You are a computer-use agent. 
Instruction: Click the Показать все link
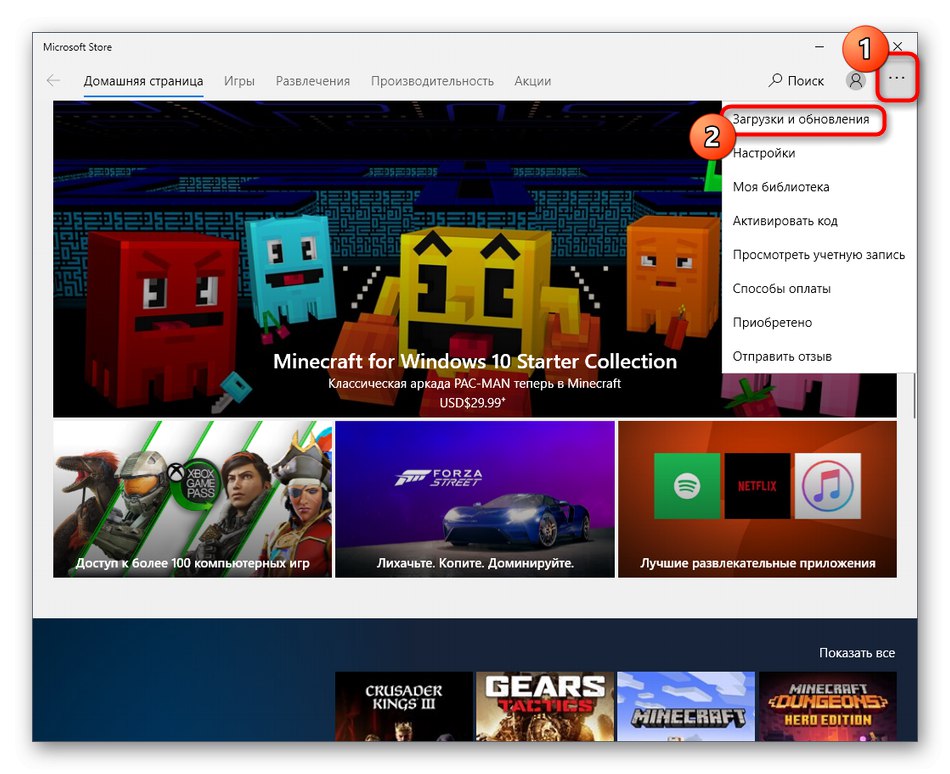857,653
